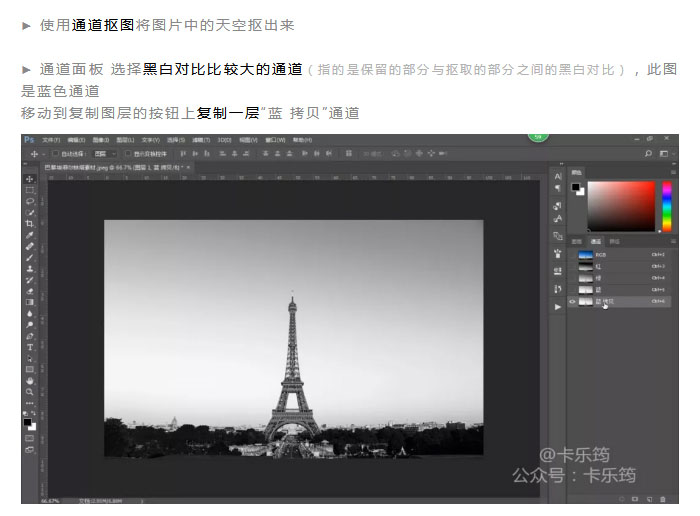Click the search icon in options bar
Image resolution: width=700 pixels, height=516 pixels.
648,154
